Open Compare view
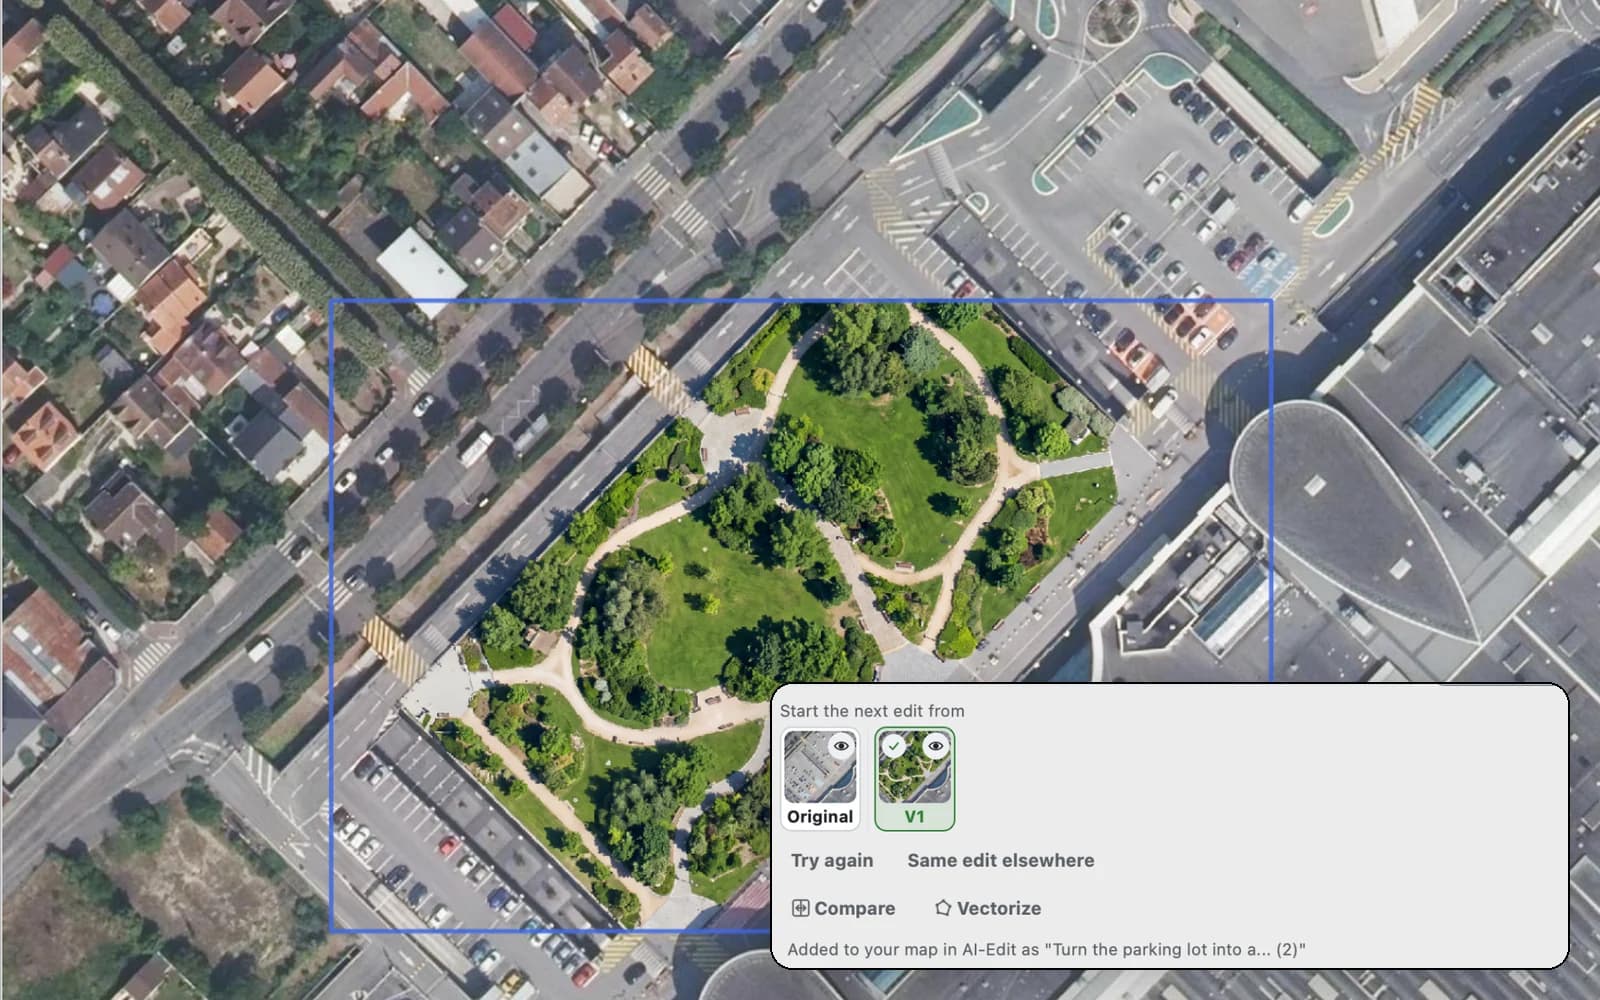Viewport: 1600px width, 1000px height. coord(844,908)
